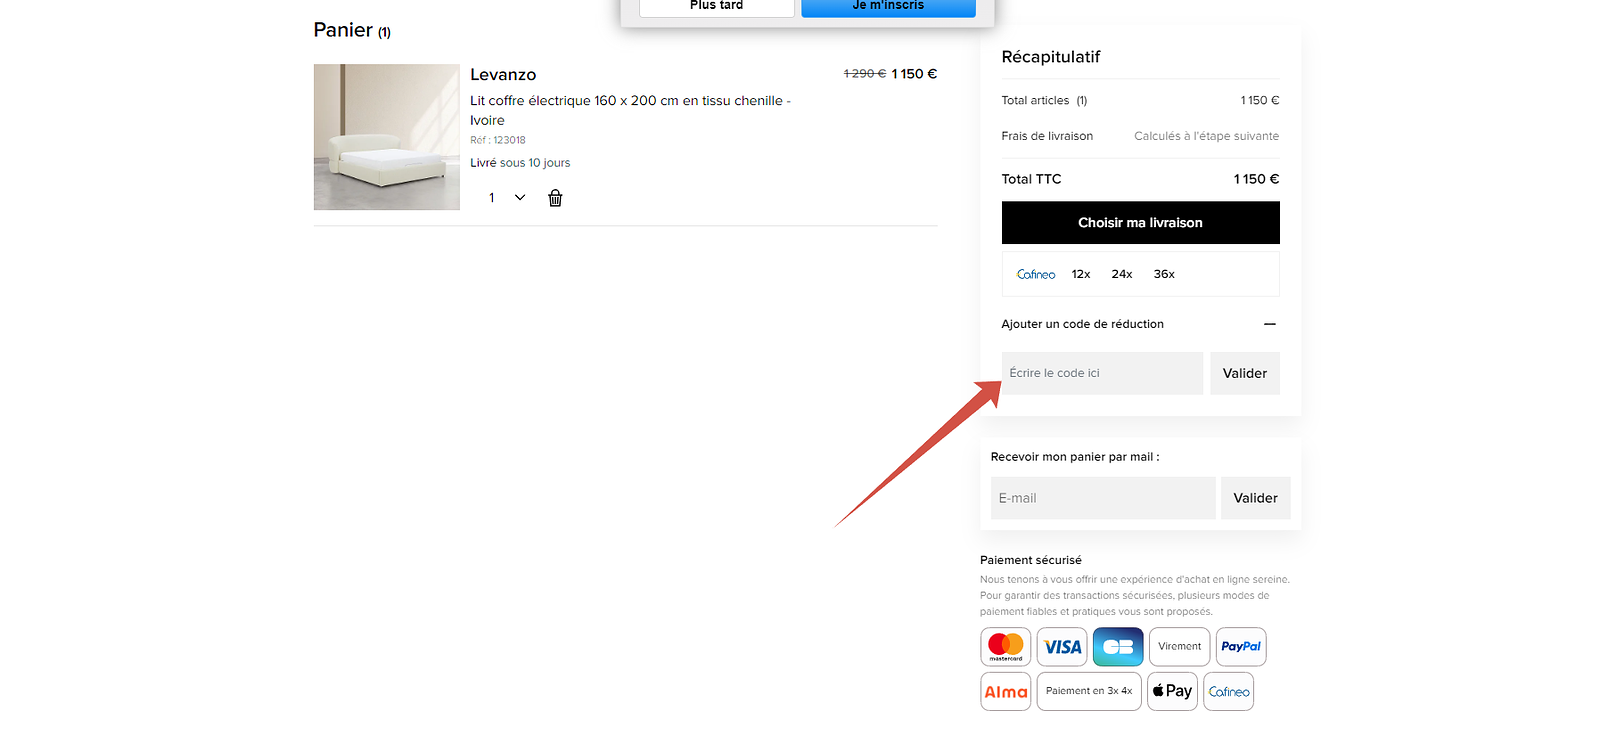Click the Cofineo logo under the delivery button
The image size is (1600, 752).
click(x=1036, y=274)
